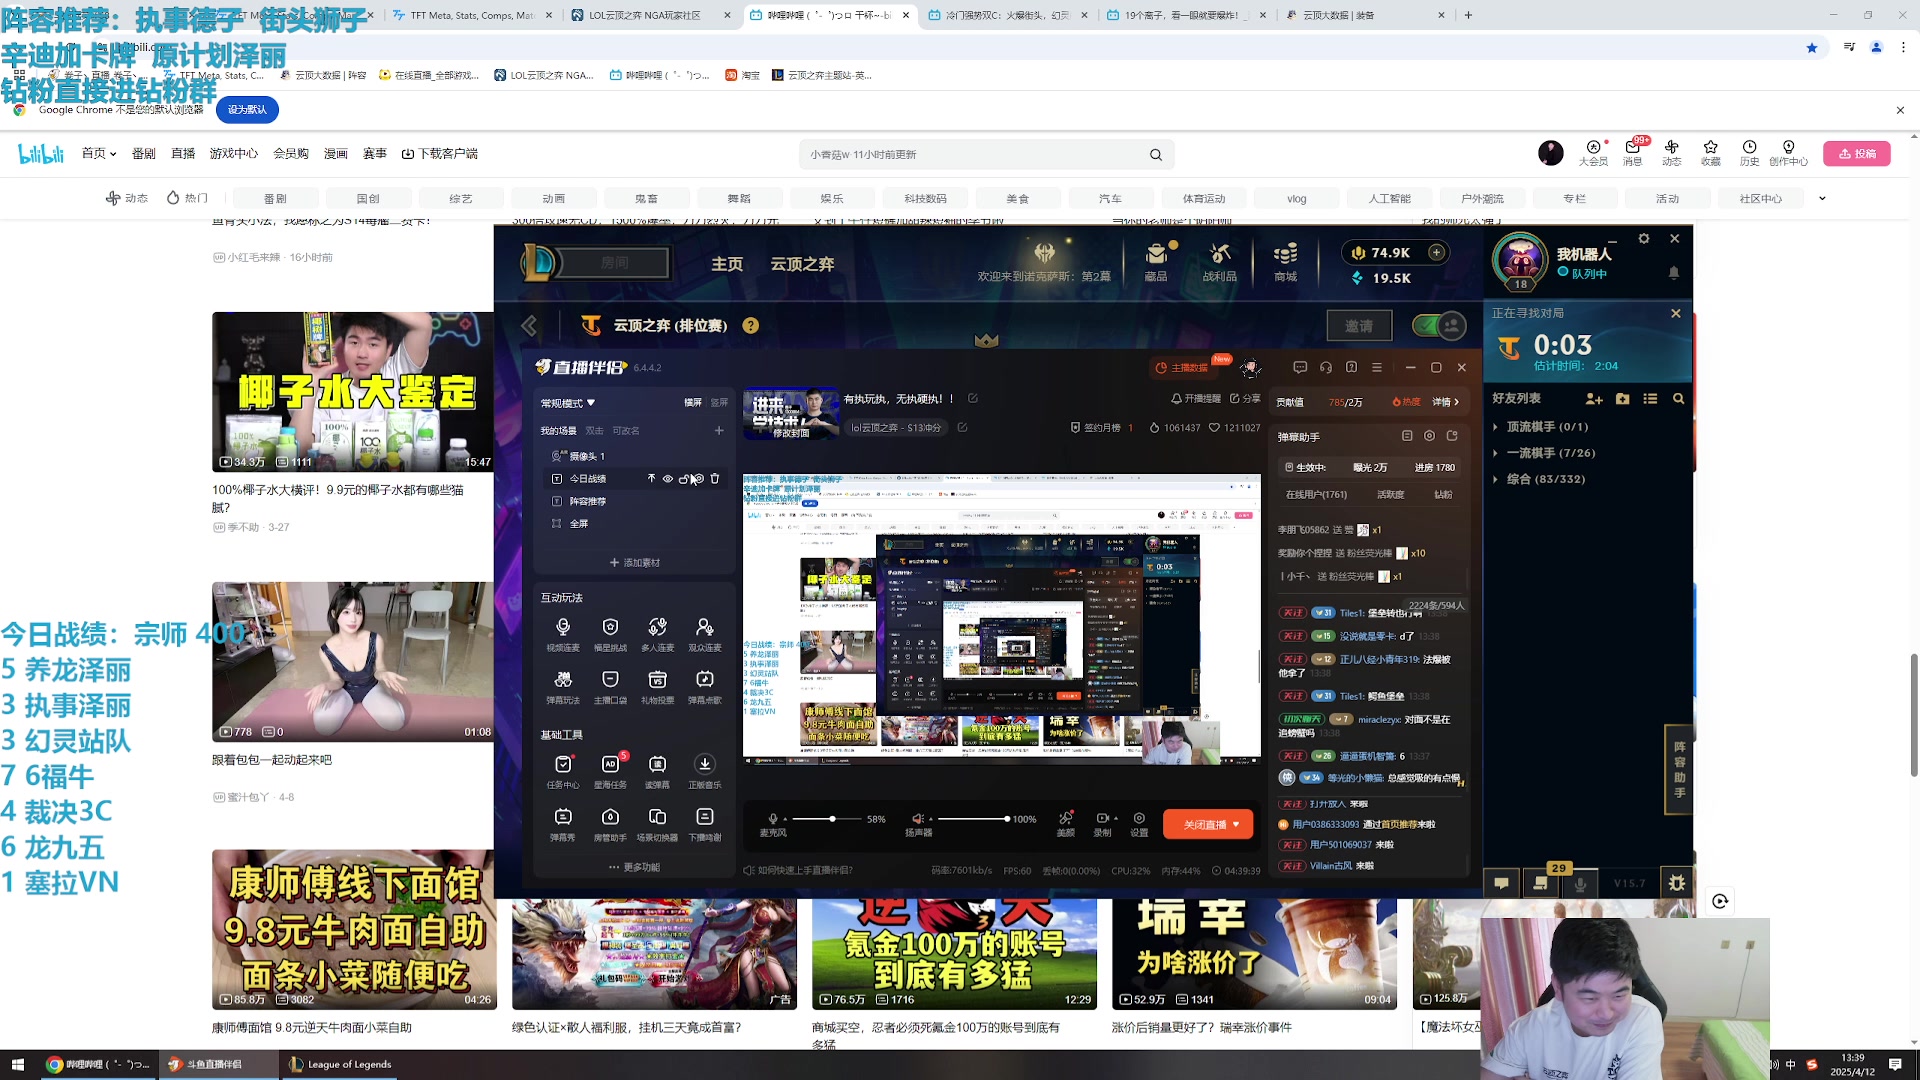Viewport: 1920px width, 1080px height.
Task: Delete the 今日战绩 source with trash icon
Action: [x=715, y=479]
